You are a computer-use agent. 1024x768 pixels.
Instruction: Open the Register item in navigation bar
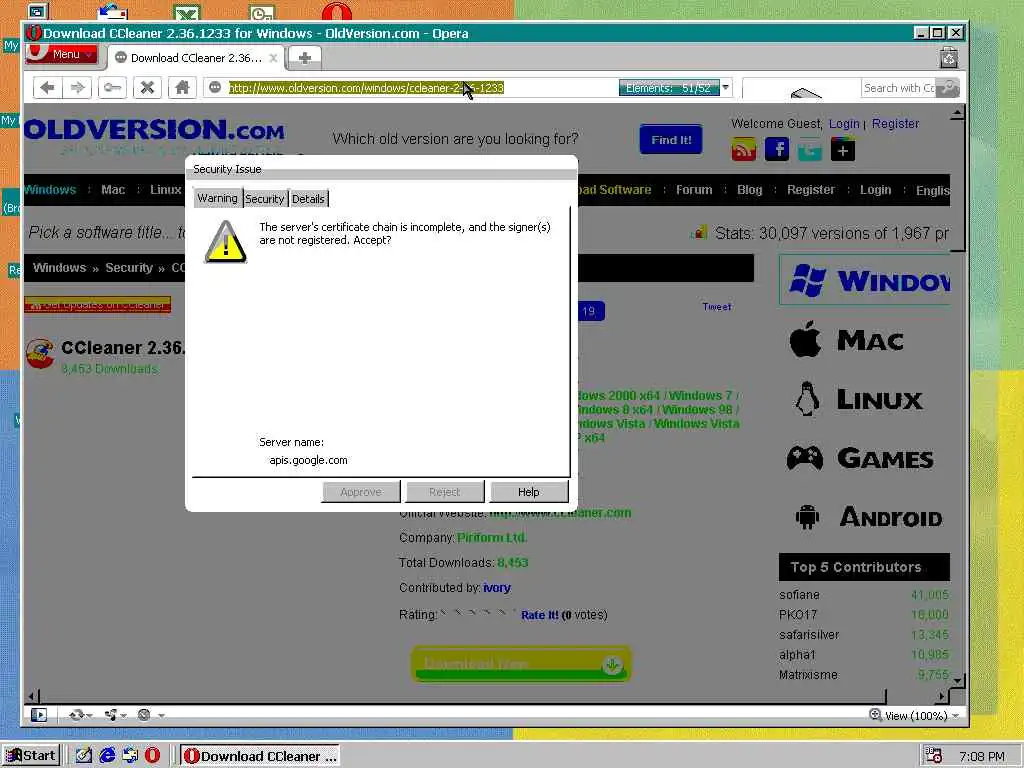tap(810, 190)
